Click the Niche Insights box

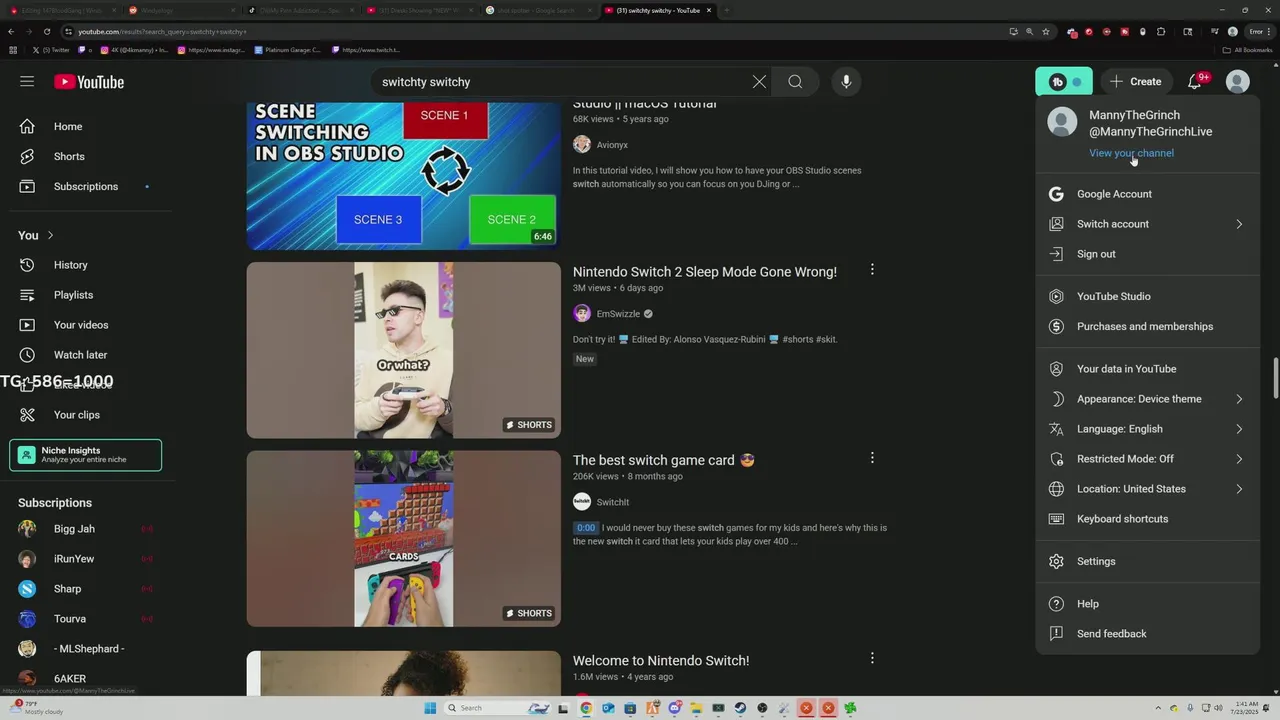[86, 455]
